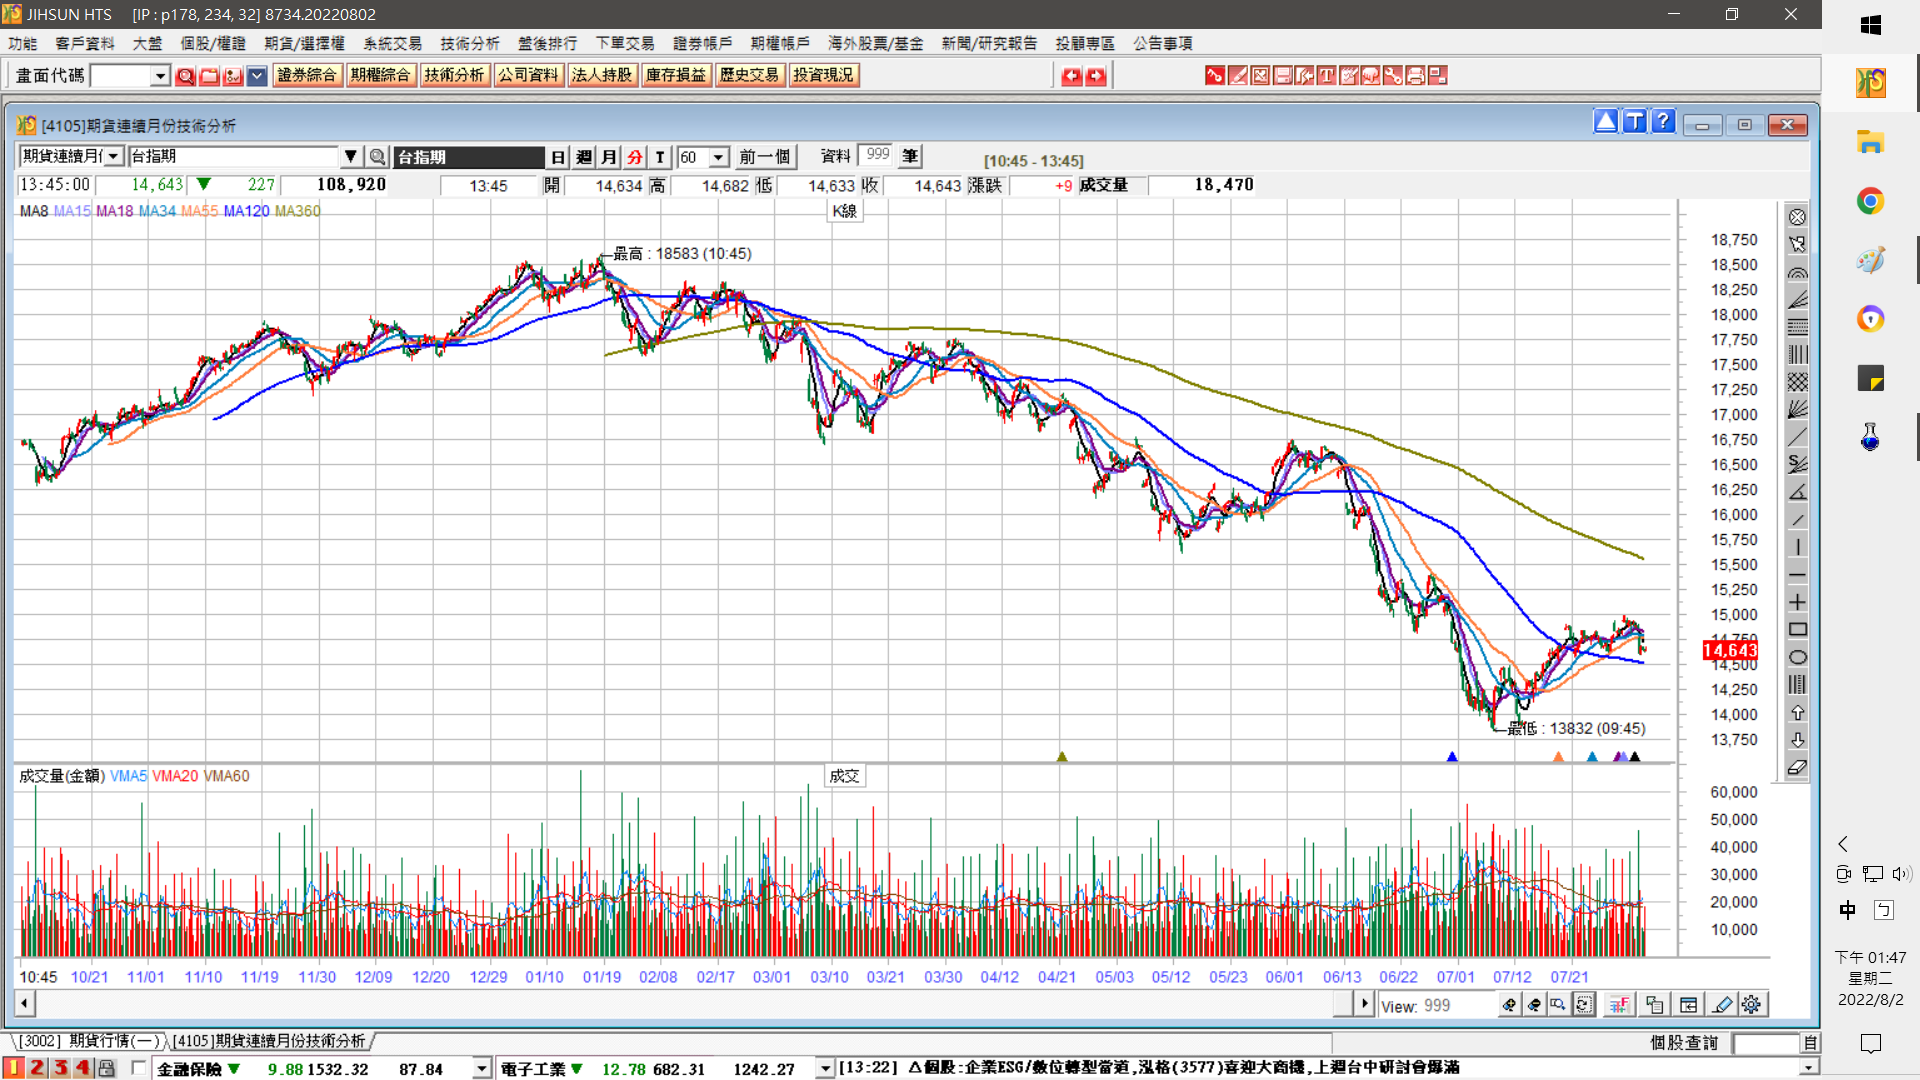
Task: Switch to the [3002] 期貨行情 tab
Action: coord(88,1041)
